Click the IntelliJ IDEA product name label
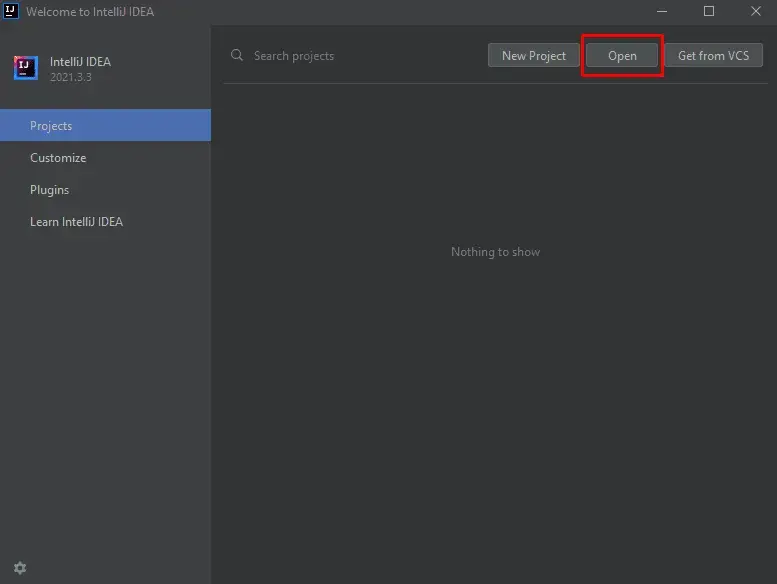This screenshot has height=584, width=777. [x=80, y=62]
